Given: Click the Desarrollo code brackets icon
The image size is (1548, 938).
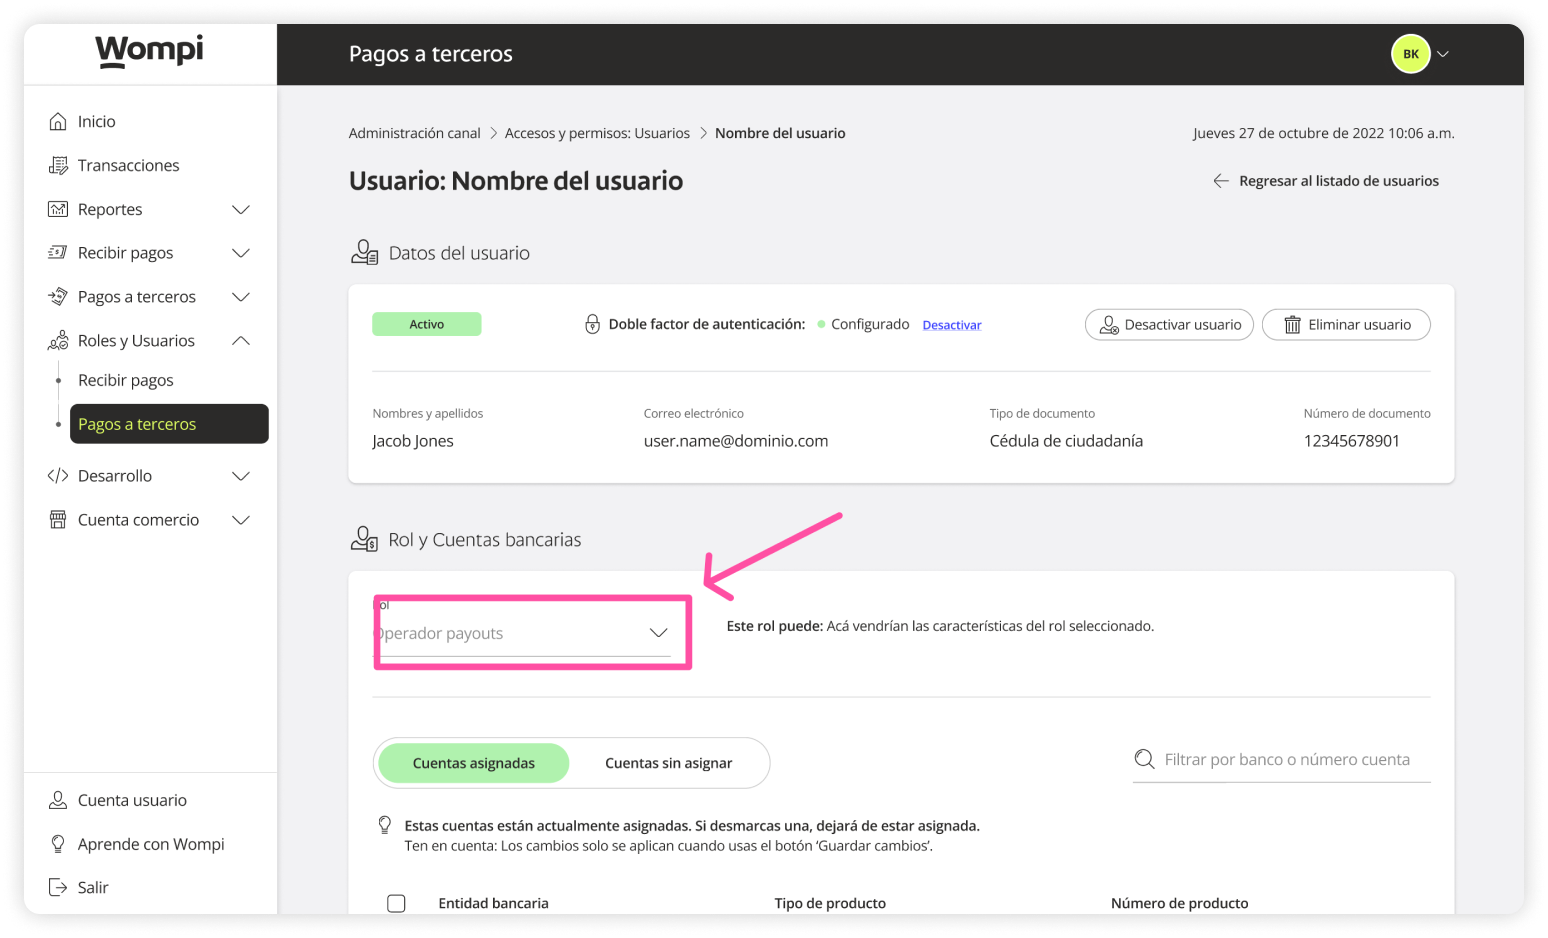Looking at the screenshot, I should click(58, 476).
